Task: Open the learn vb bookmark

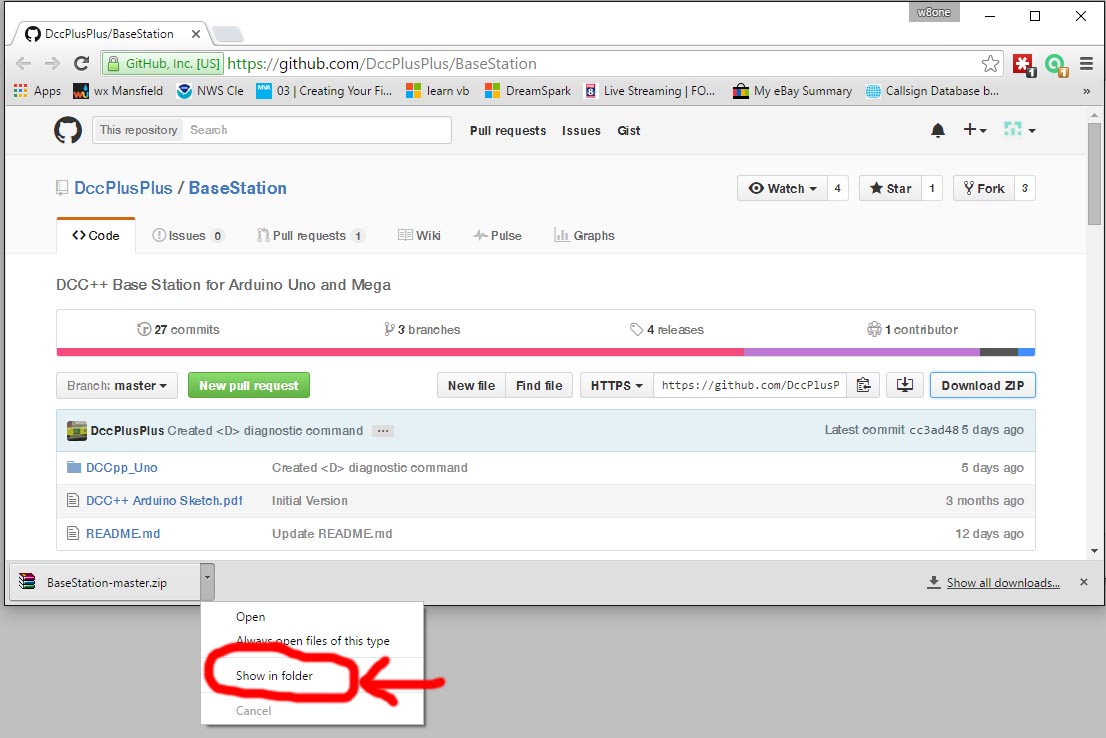Action: tap(437, 91)
